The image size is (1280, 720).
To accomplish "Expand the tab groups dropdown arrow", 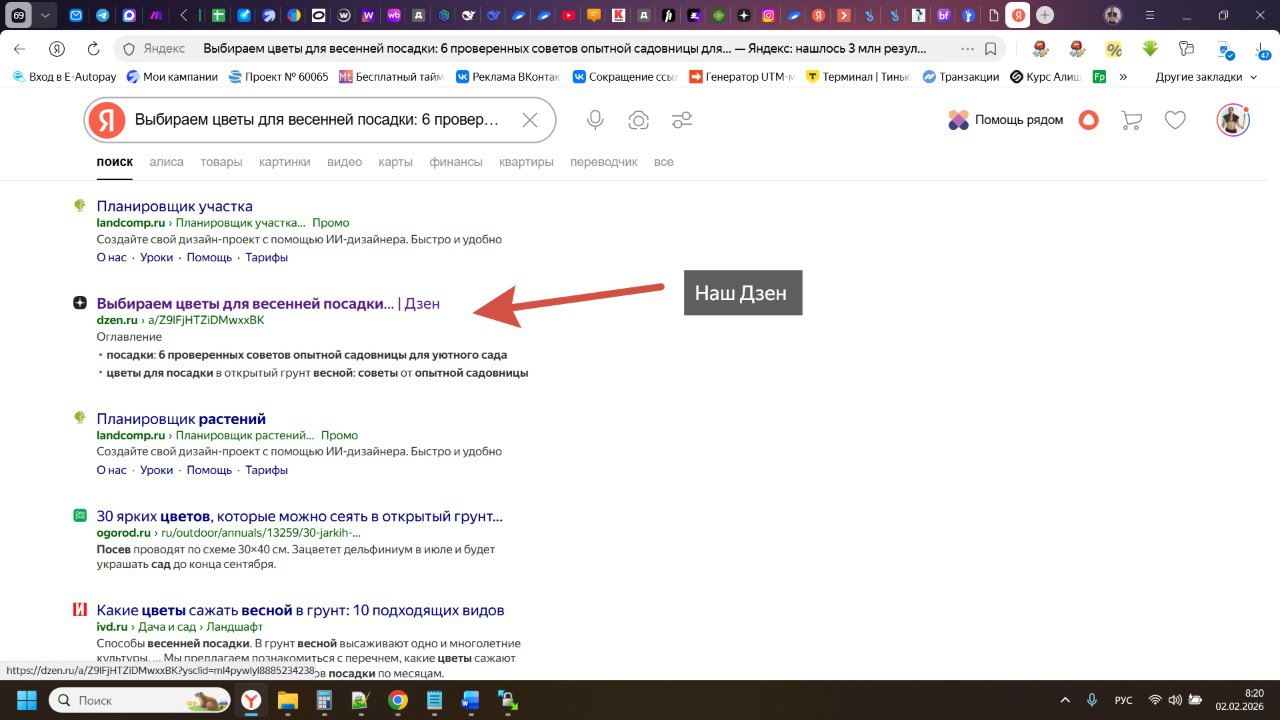I will coord(46,15).
